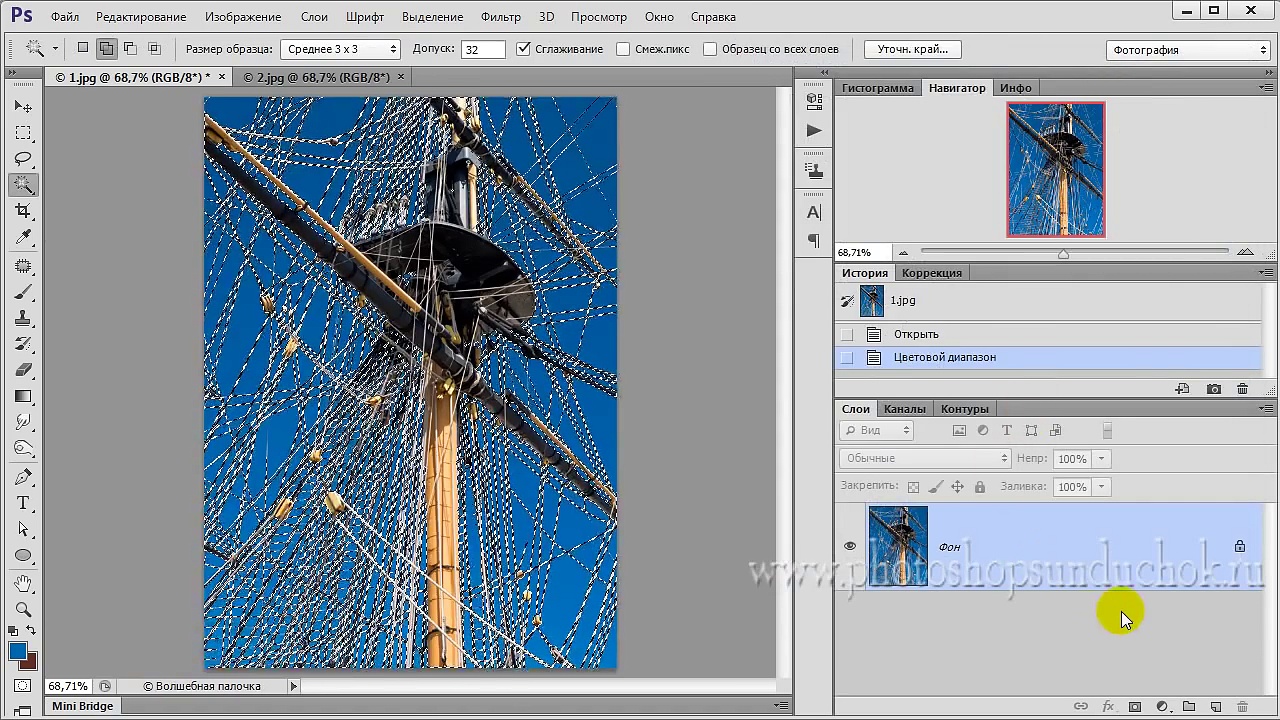Click the background color swatch
1280x720 pixels.
pos(29,662)
